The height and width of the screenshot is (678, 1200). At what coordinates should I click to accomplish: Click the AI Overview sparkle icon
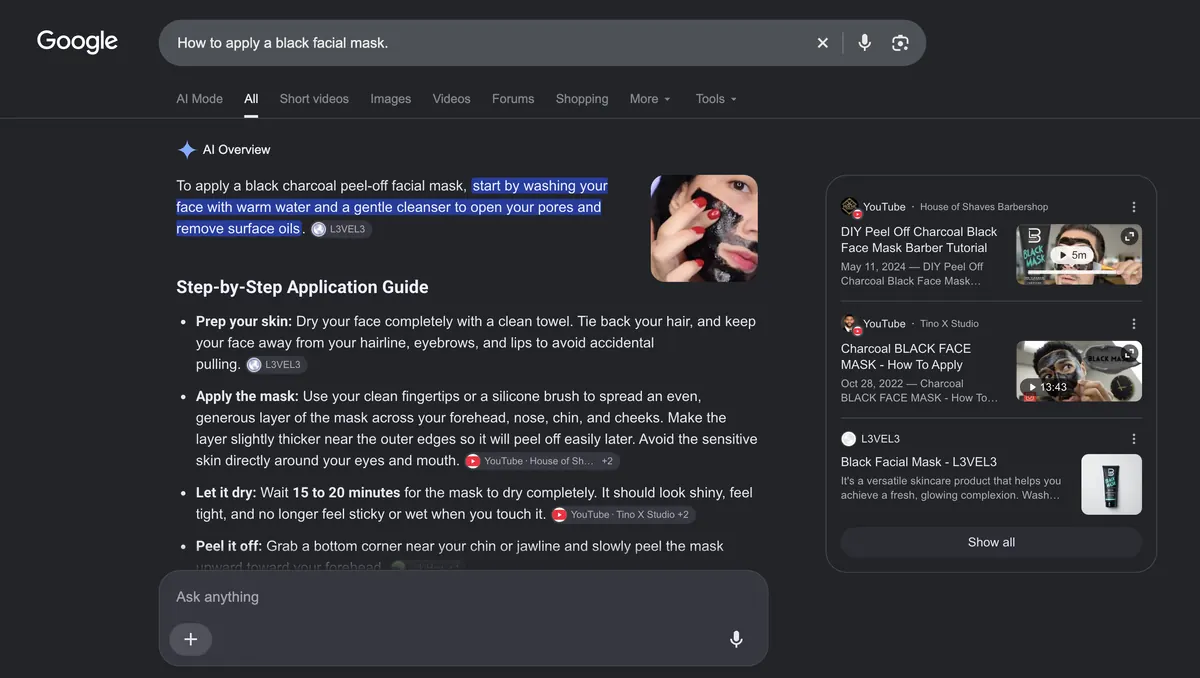click(x=186, y=150)
